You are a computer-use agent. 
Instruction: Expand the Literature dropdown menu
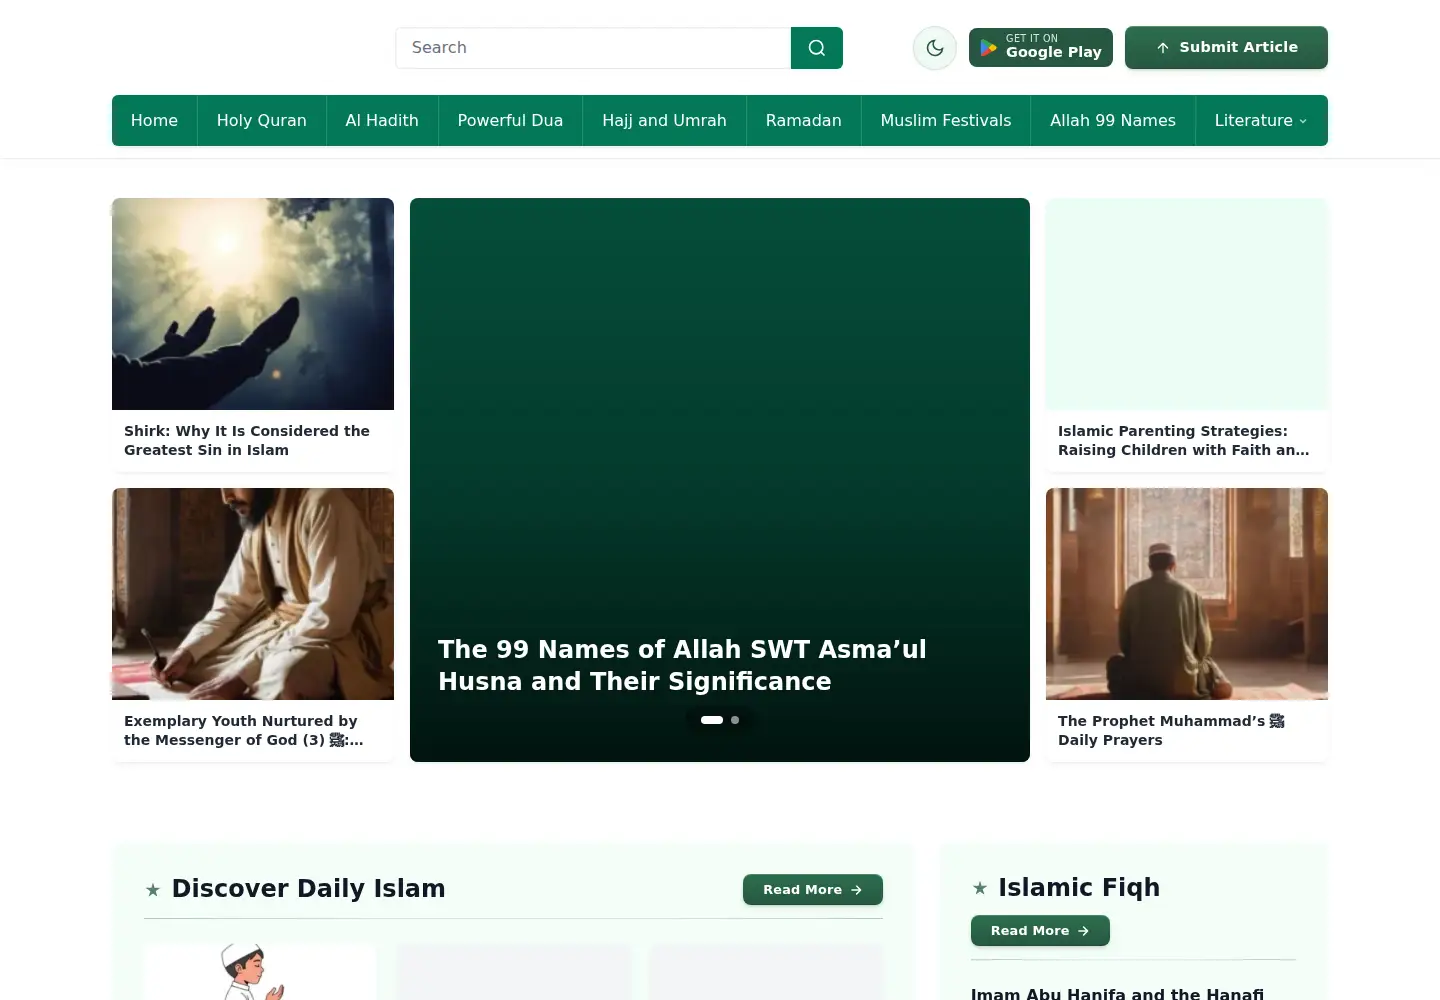(x=1261, y=120)
